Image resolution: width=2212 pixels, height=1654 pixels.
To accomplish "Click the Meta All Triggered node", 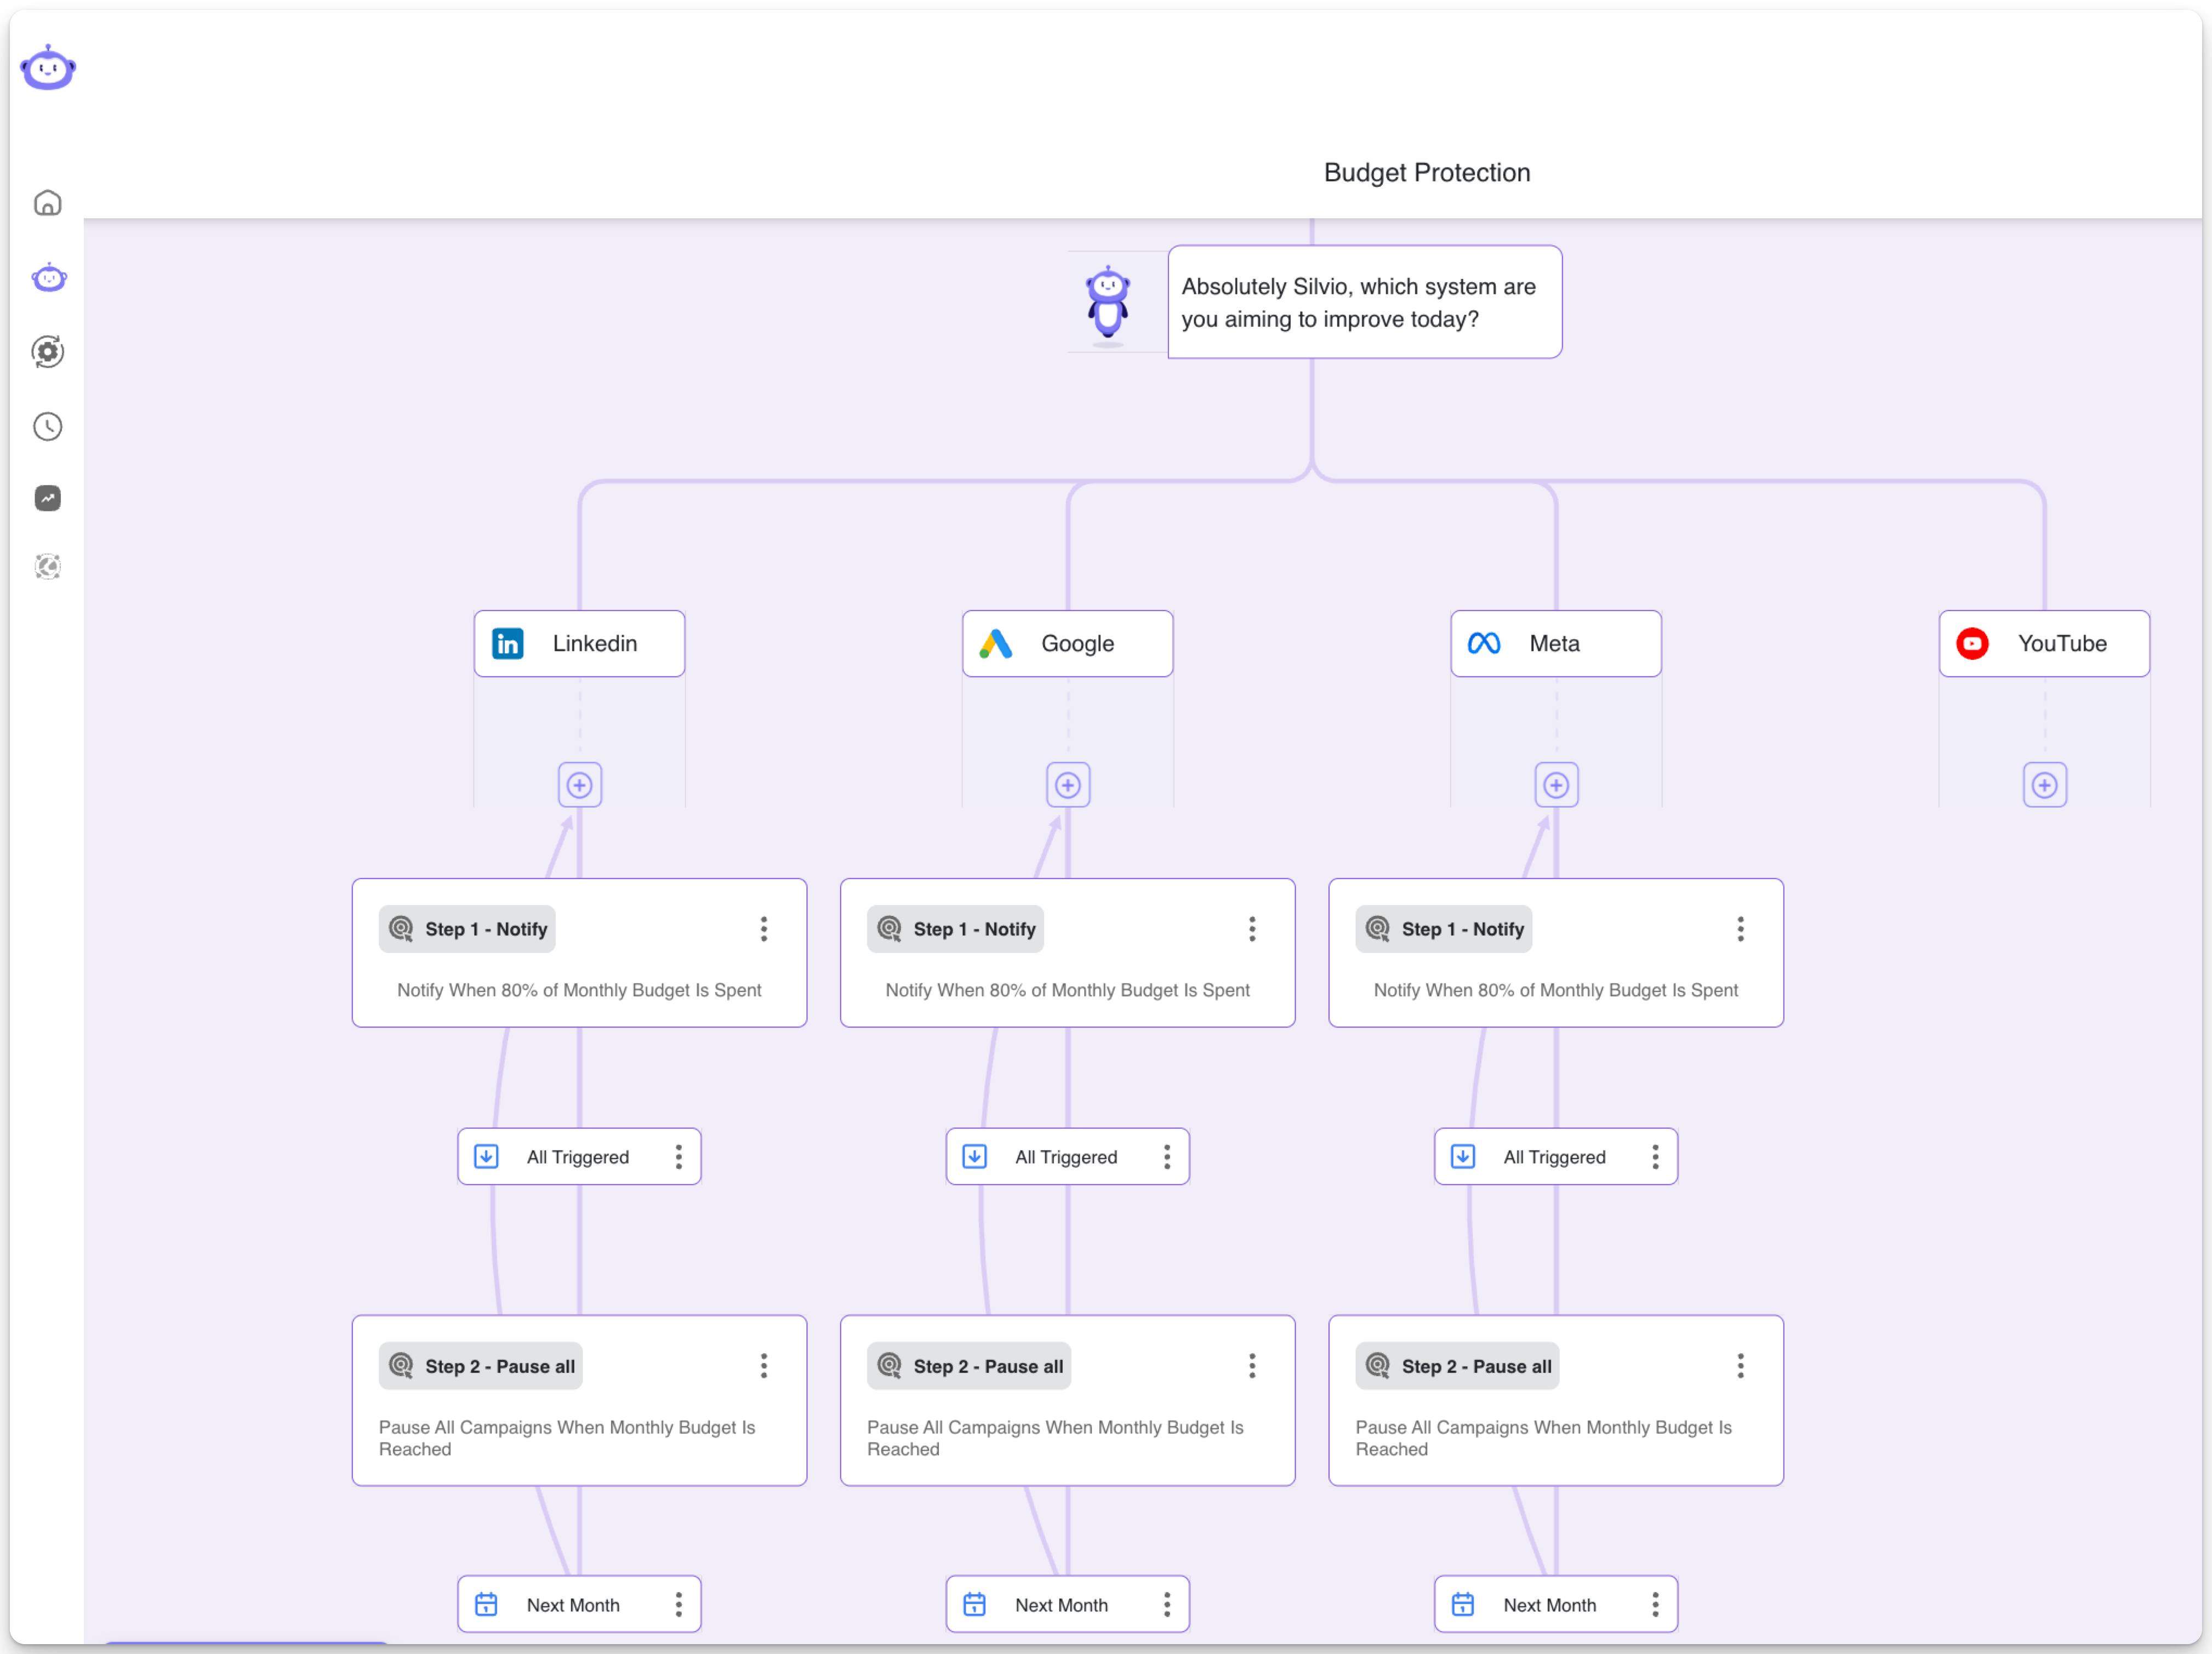I will point(1553,1157).
